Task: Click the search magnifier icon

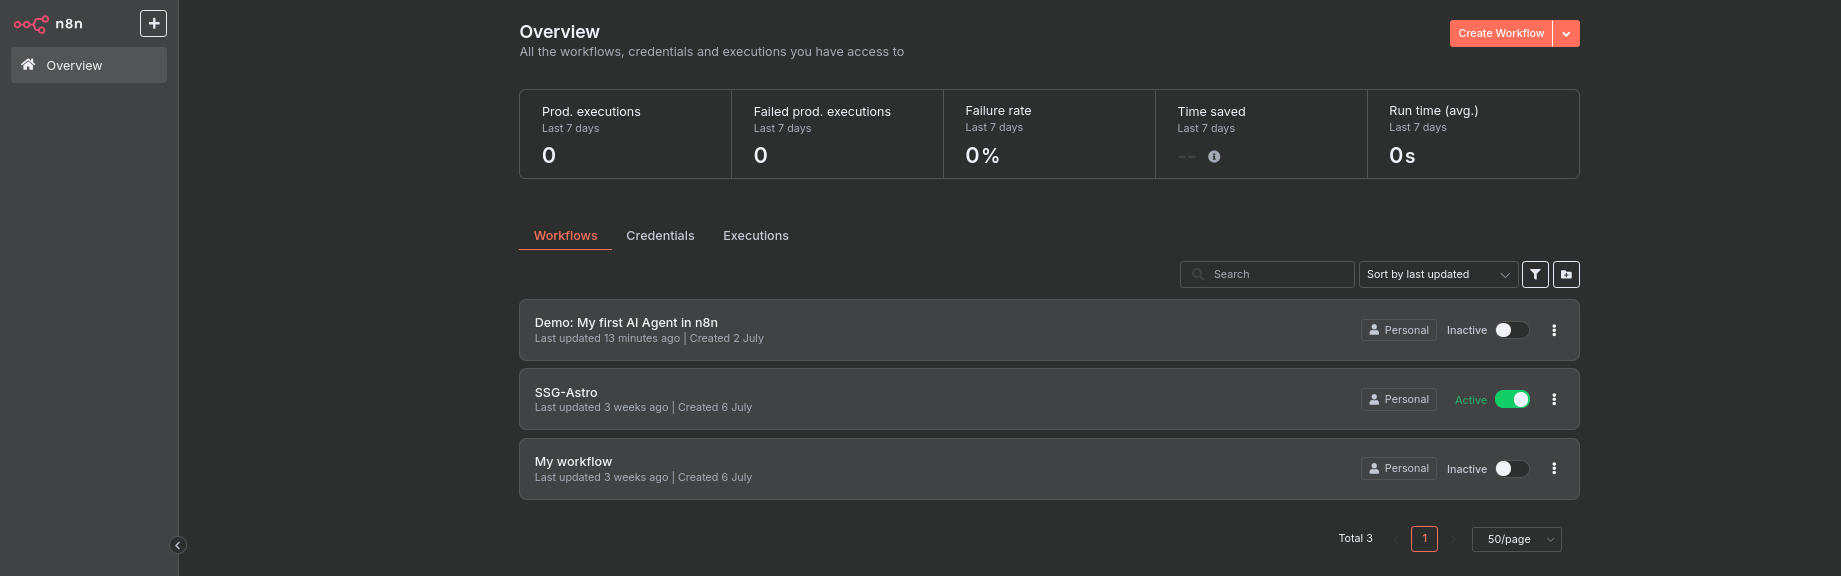Action: tap(1198, 274)
